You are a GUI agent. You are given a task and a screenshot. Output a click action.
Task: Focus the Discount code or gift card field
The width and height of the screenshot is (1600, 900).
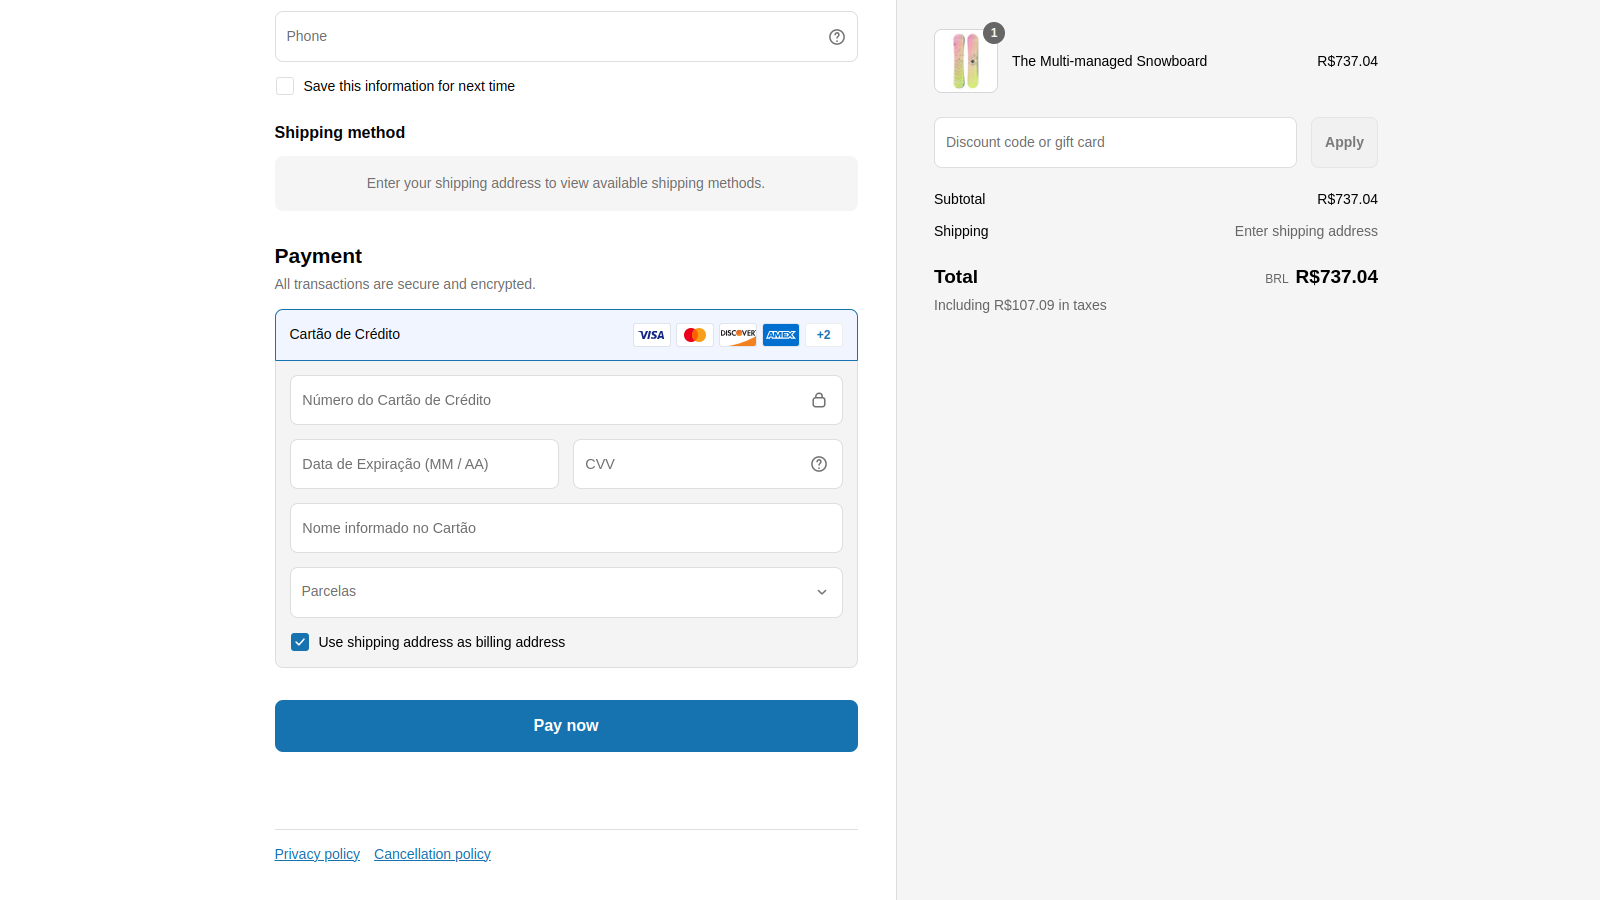click(1115, 142)
